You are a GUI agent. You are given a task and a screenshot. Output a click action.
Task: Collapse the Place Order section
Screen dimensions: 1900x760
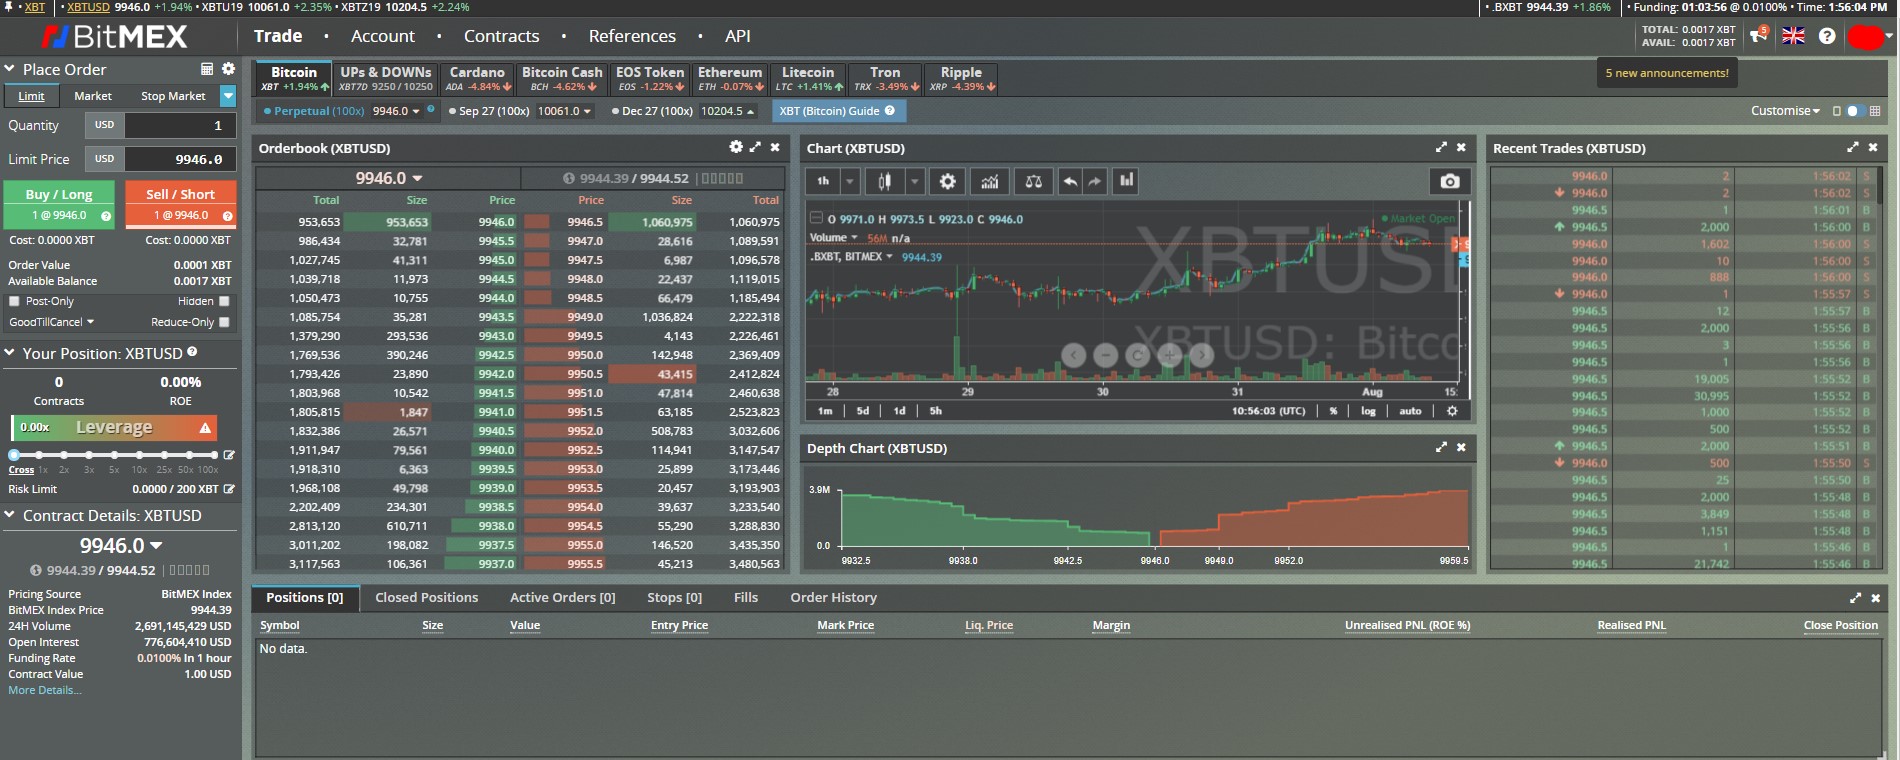(9, 69)
